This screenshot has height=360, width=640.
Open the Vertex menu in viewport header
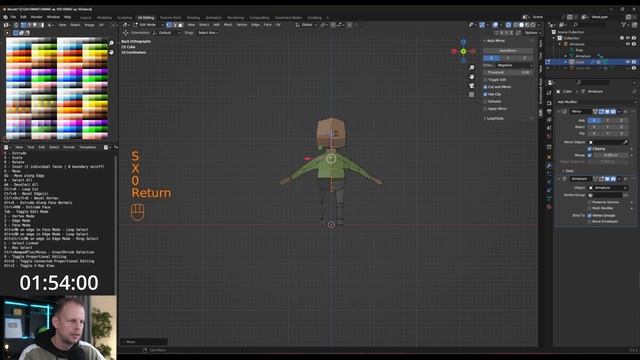pyautogui.click(x=242, y=25)
